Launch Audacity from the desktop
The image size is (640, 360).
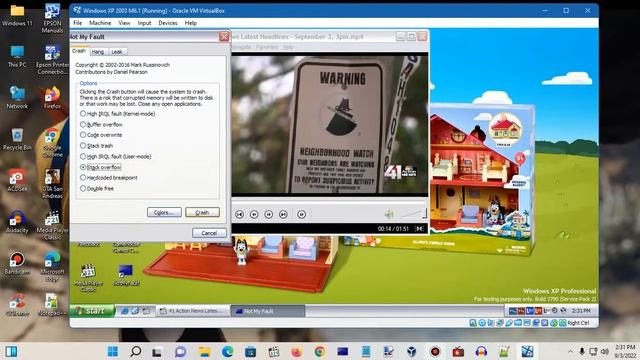17,222
